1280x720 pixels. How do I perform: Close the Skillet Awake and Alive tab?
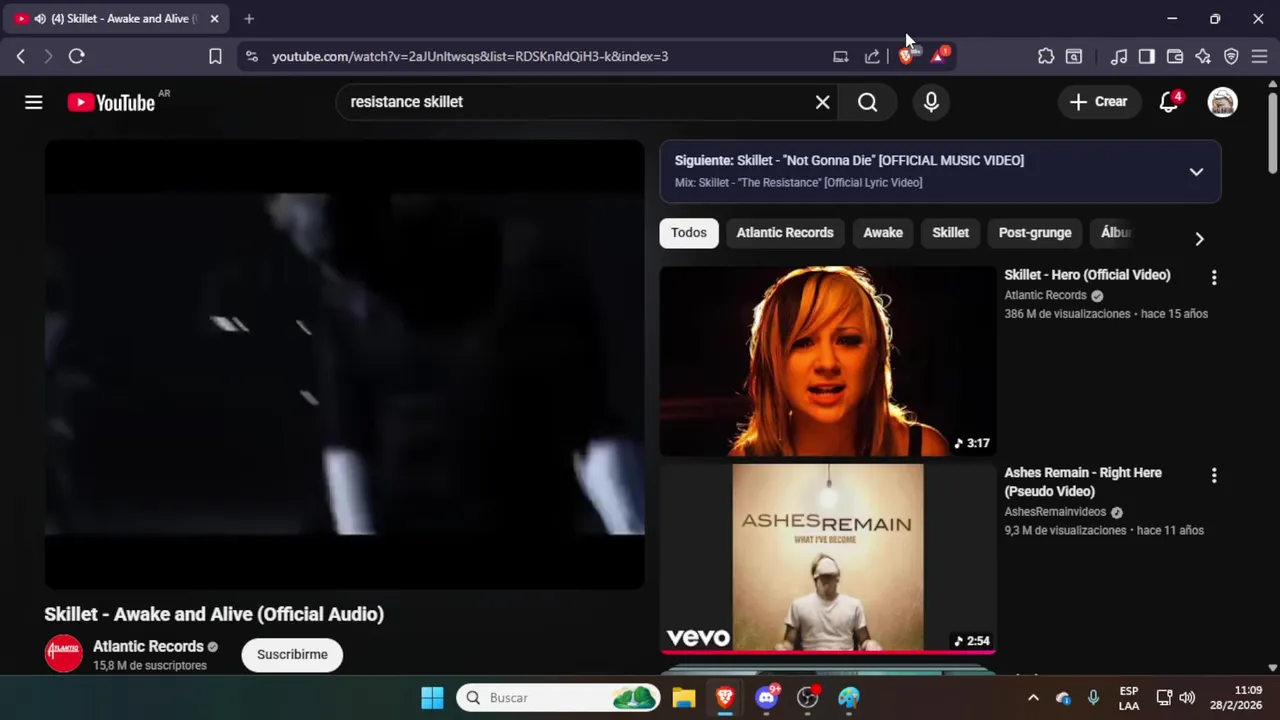214,19
